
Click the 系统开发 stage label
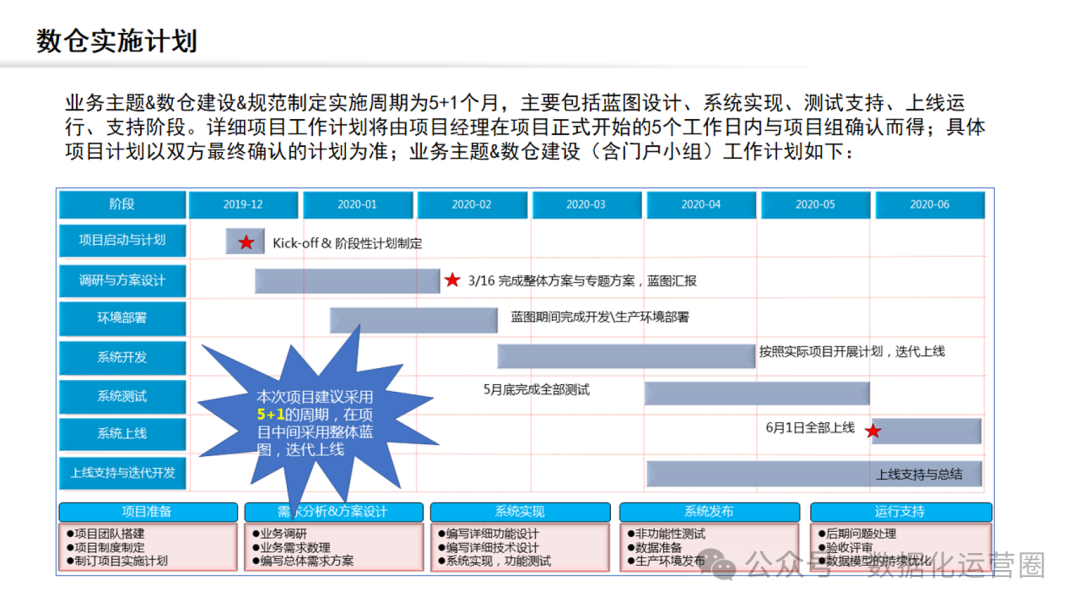point(122,357)
